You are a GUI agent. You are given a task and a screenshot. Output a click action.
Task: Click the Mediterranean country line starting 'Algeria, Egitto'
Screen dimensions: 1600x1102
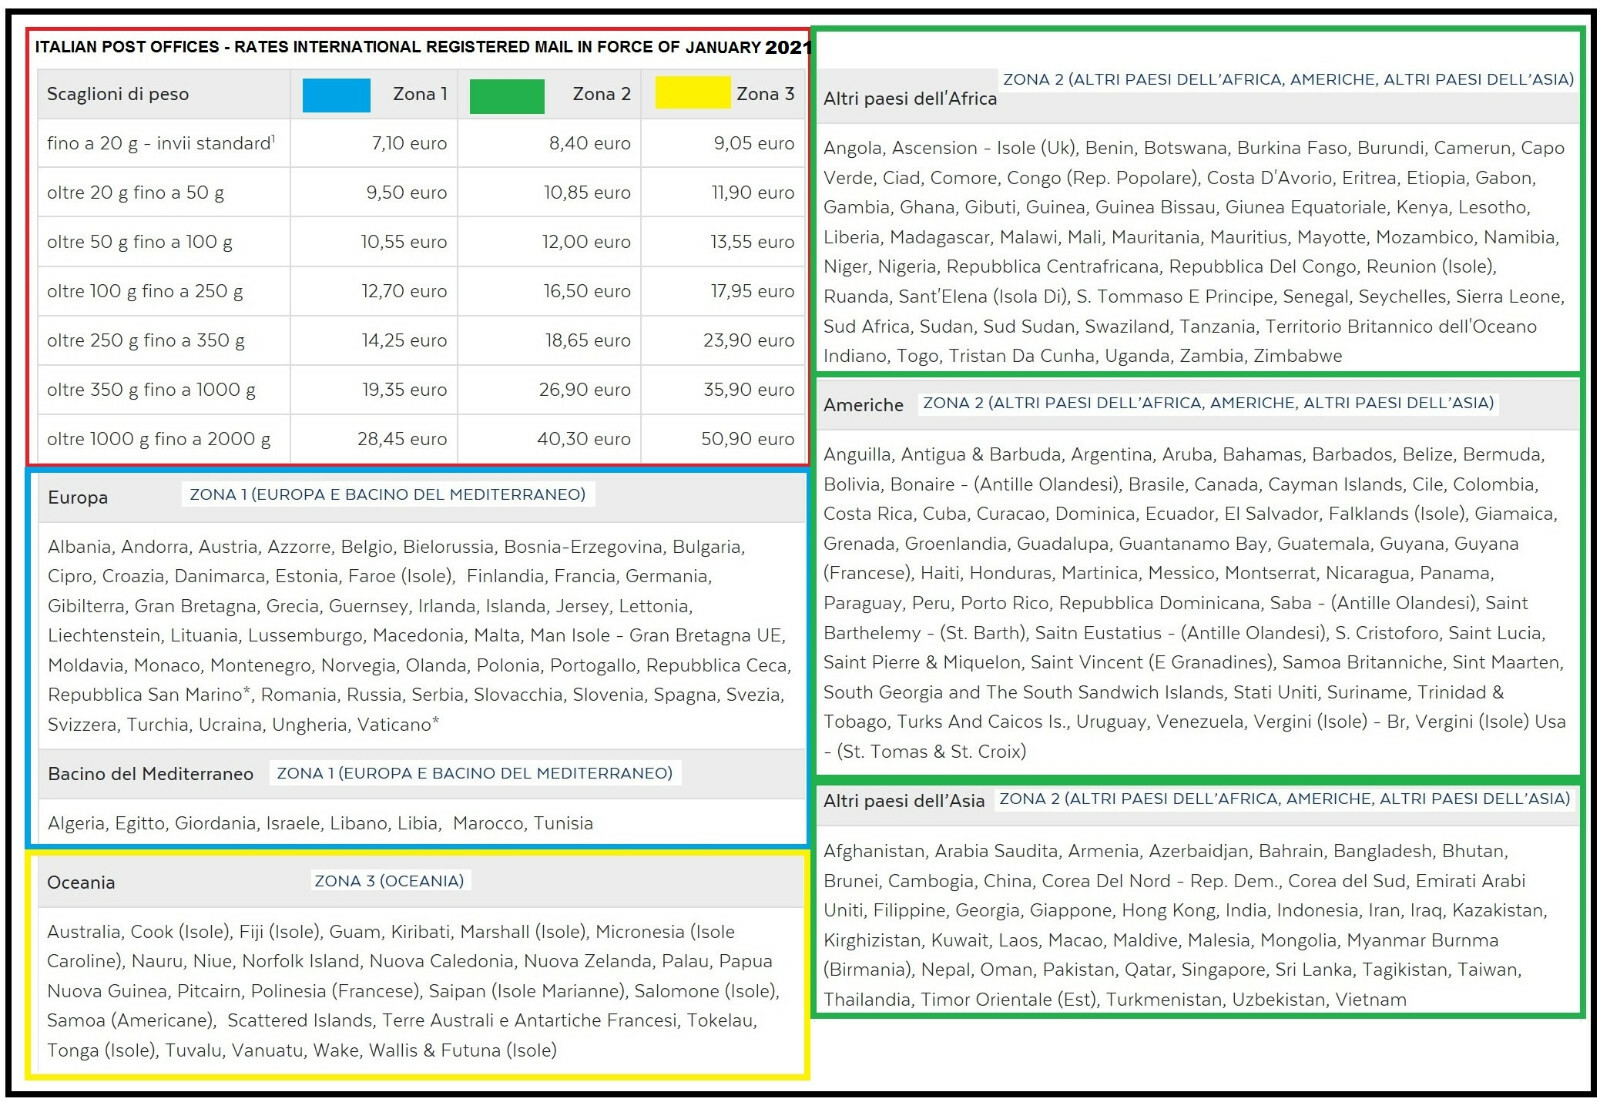pyautogui.click(x=320, y=823)
